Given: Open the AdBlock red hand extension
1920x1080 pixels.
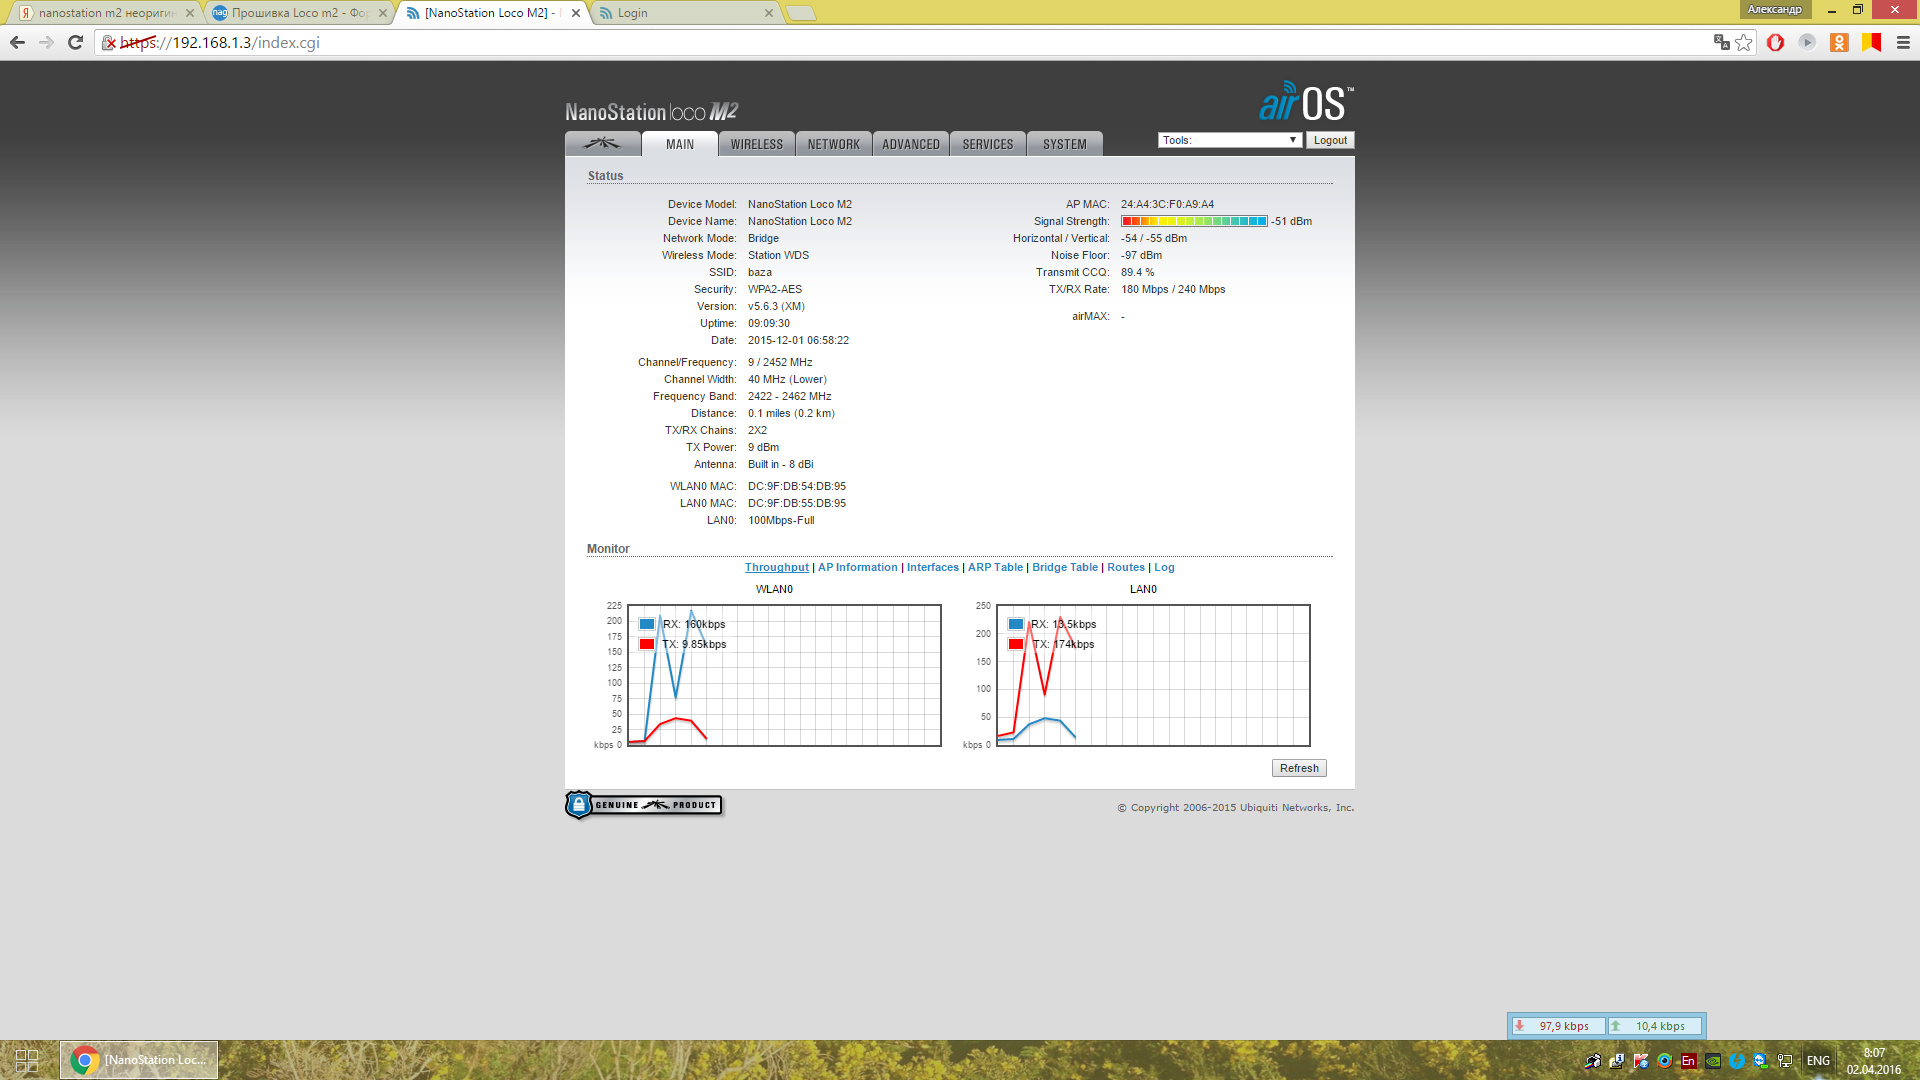Looking at the screenshot, I should (x=1776, y=42).
